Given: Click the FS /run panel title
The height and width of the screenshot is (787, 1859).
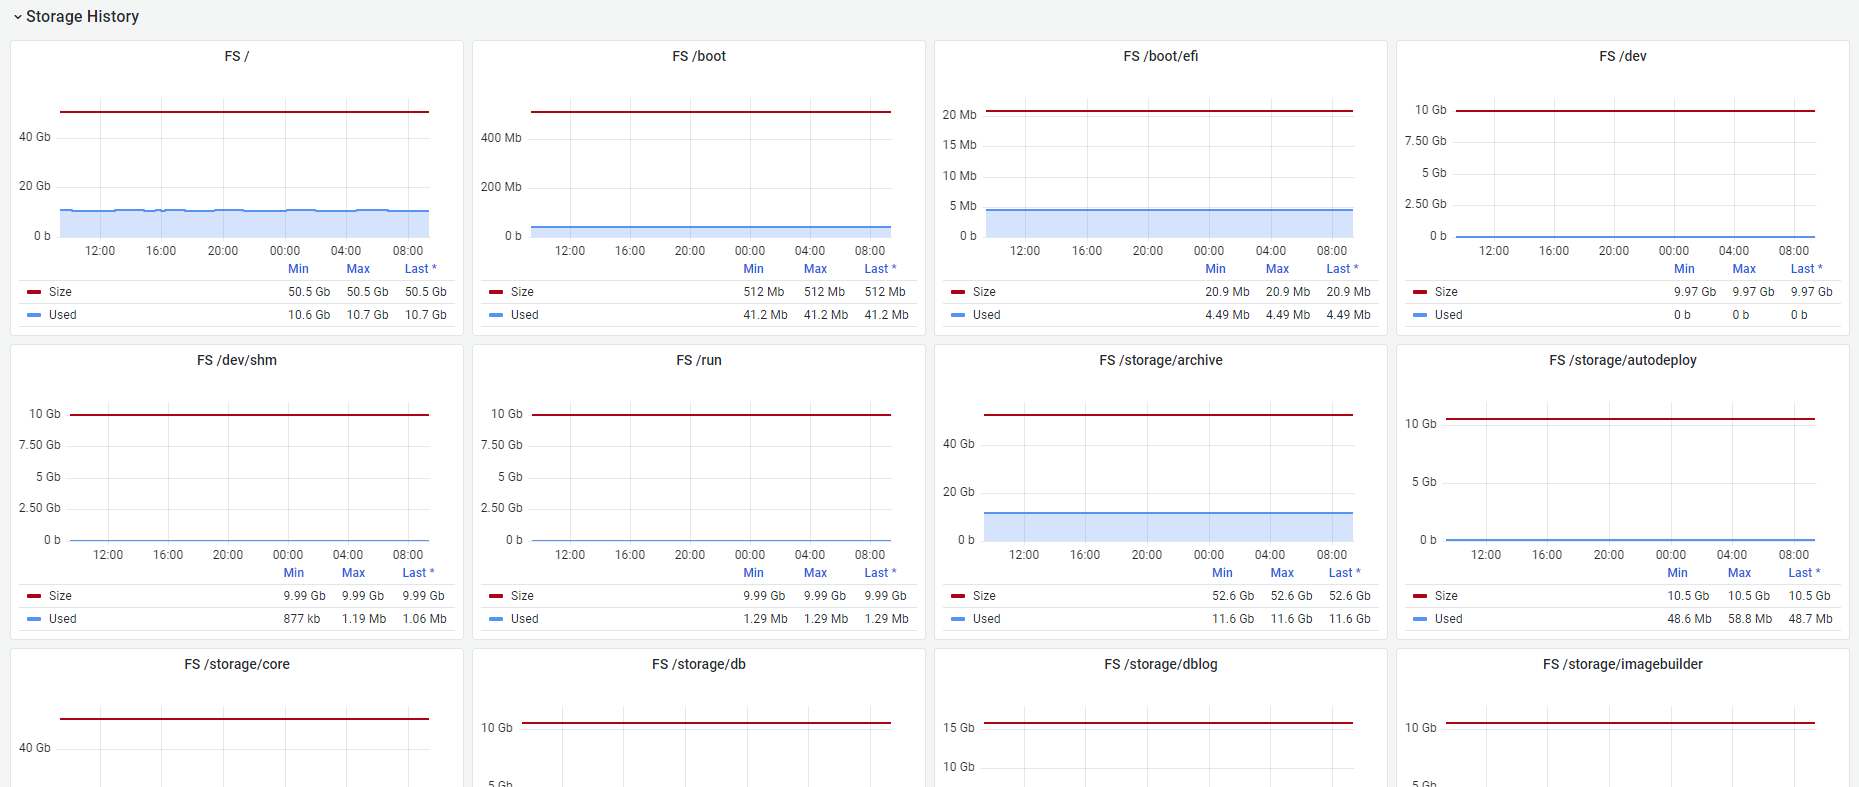Looking at the screenshot, I should point(699,360).
